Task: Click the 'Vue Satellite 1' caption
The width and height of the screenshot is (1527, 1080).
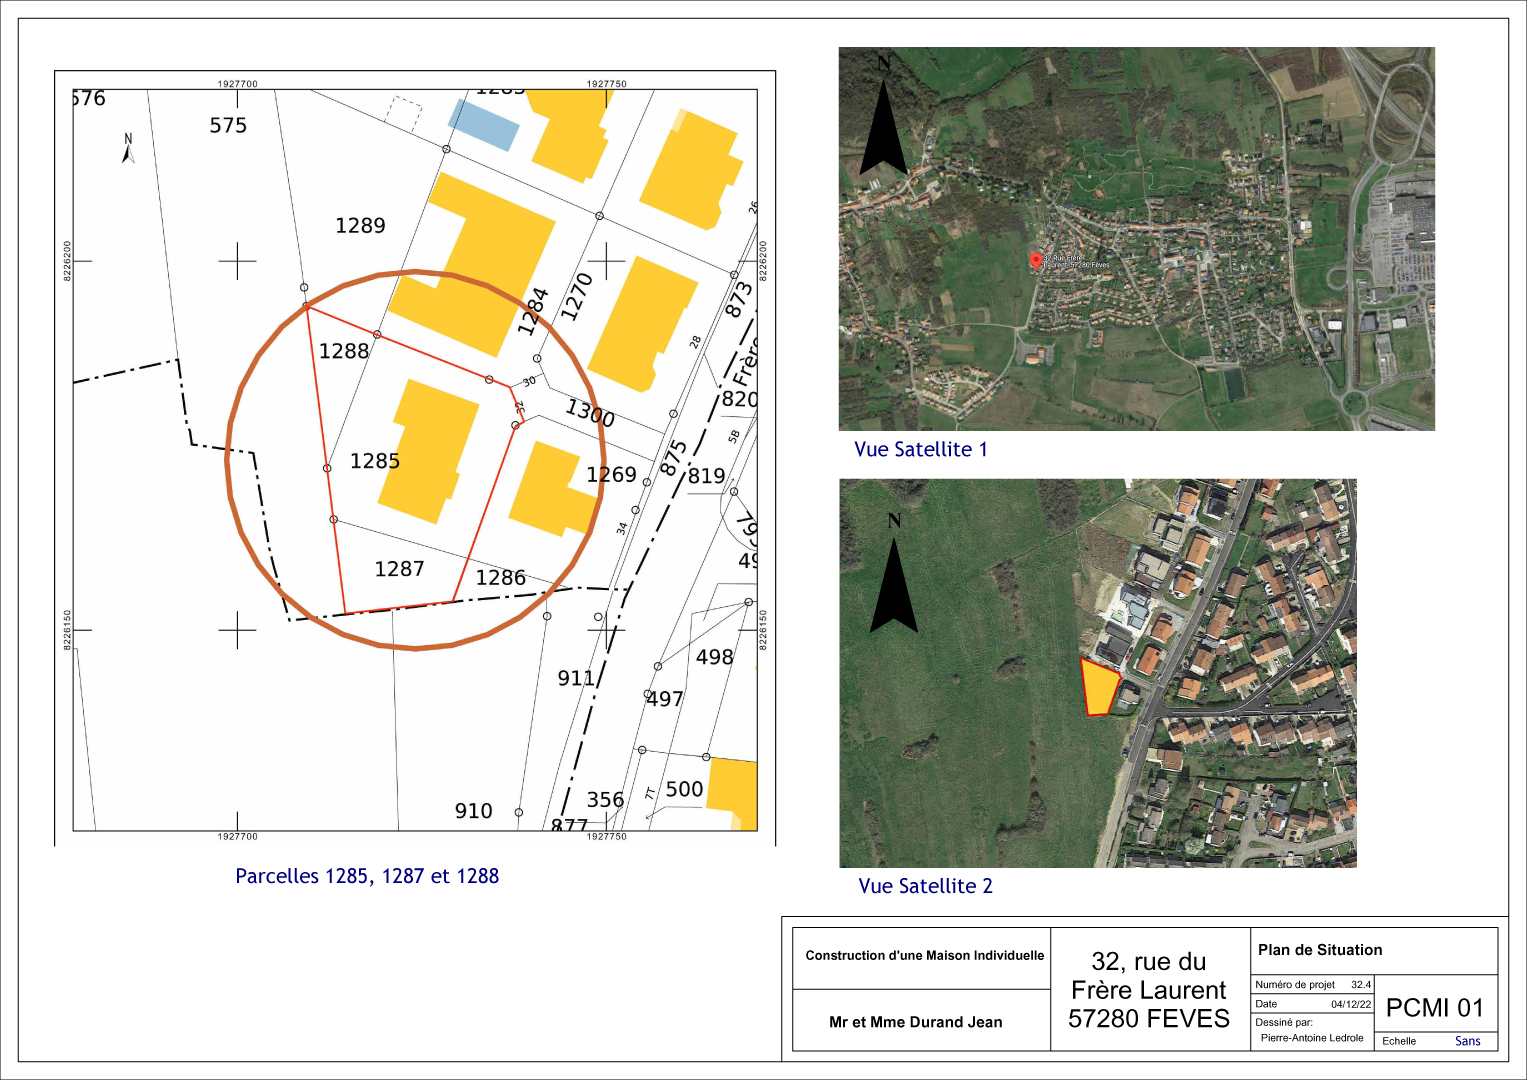Action: tap(920, 450)
